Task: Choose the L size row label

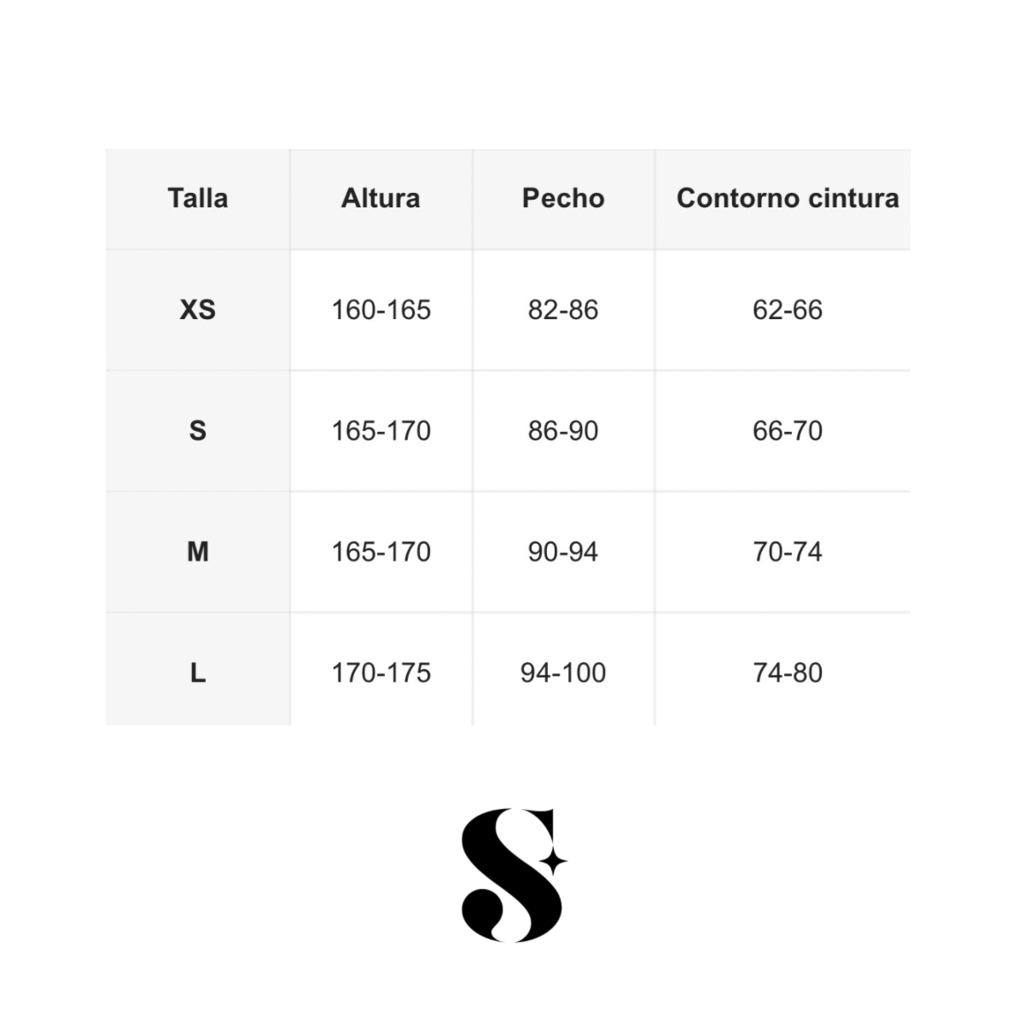Action: tap(198, 673)
